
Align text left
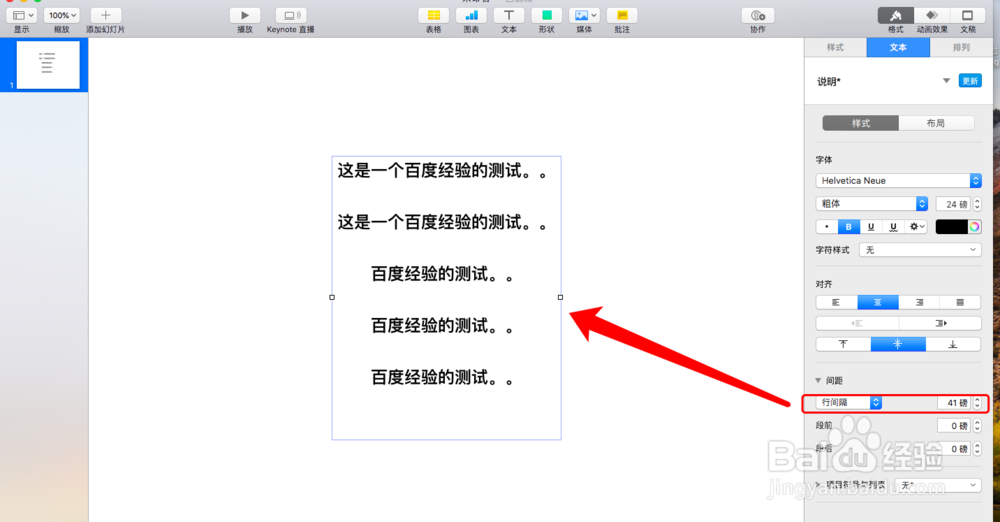coord(836,302)
